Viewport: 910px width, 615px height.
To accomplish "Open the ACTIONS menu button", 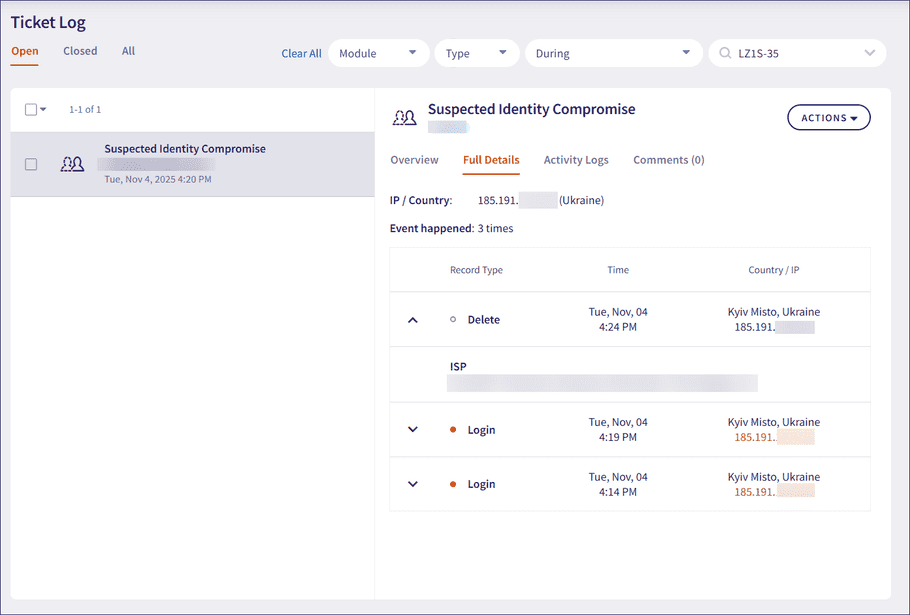I will (x=828, y=117).
